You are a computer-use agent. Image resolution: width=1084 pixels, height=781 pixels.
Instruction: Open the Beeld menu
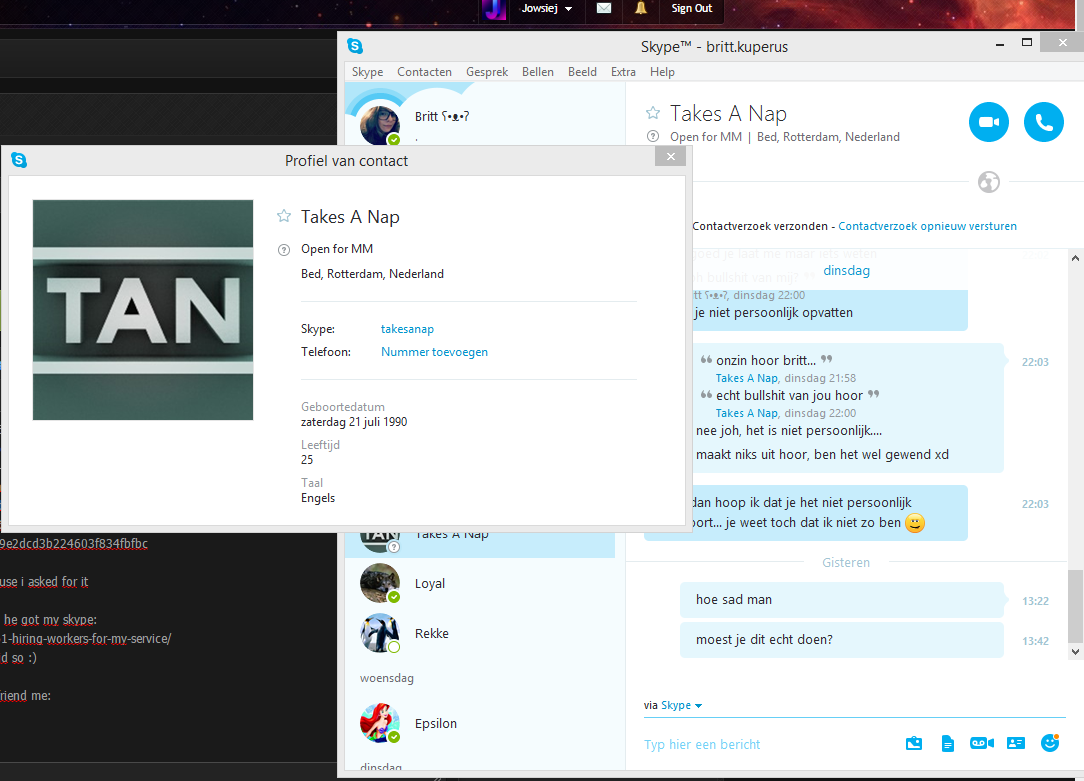[x=582, y=72]
